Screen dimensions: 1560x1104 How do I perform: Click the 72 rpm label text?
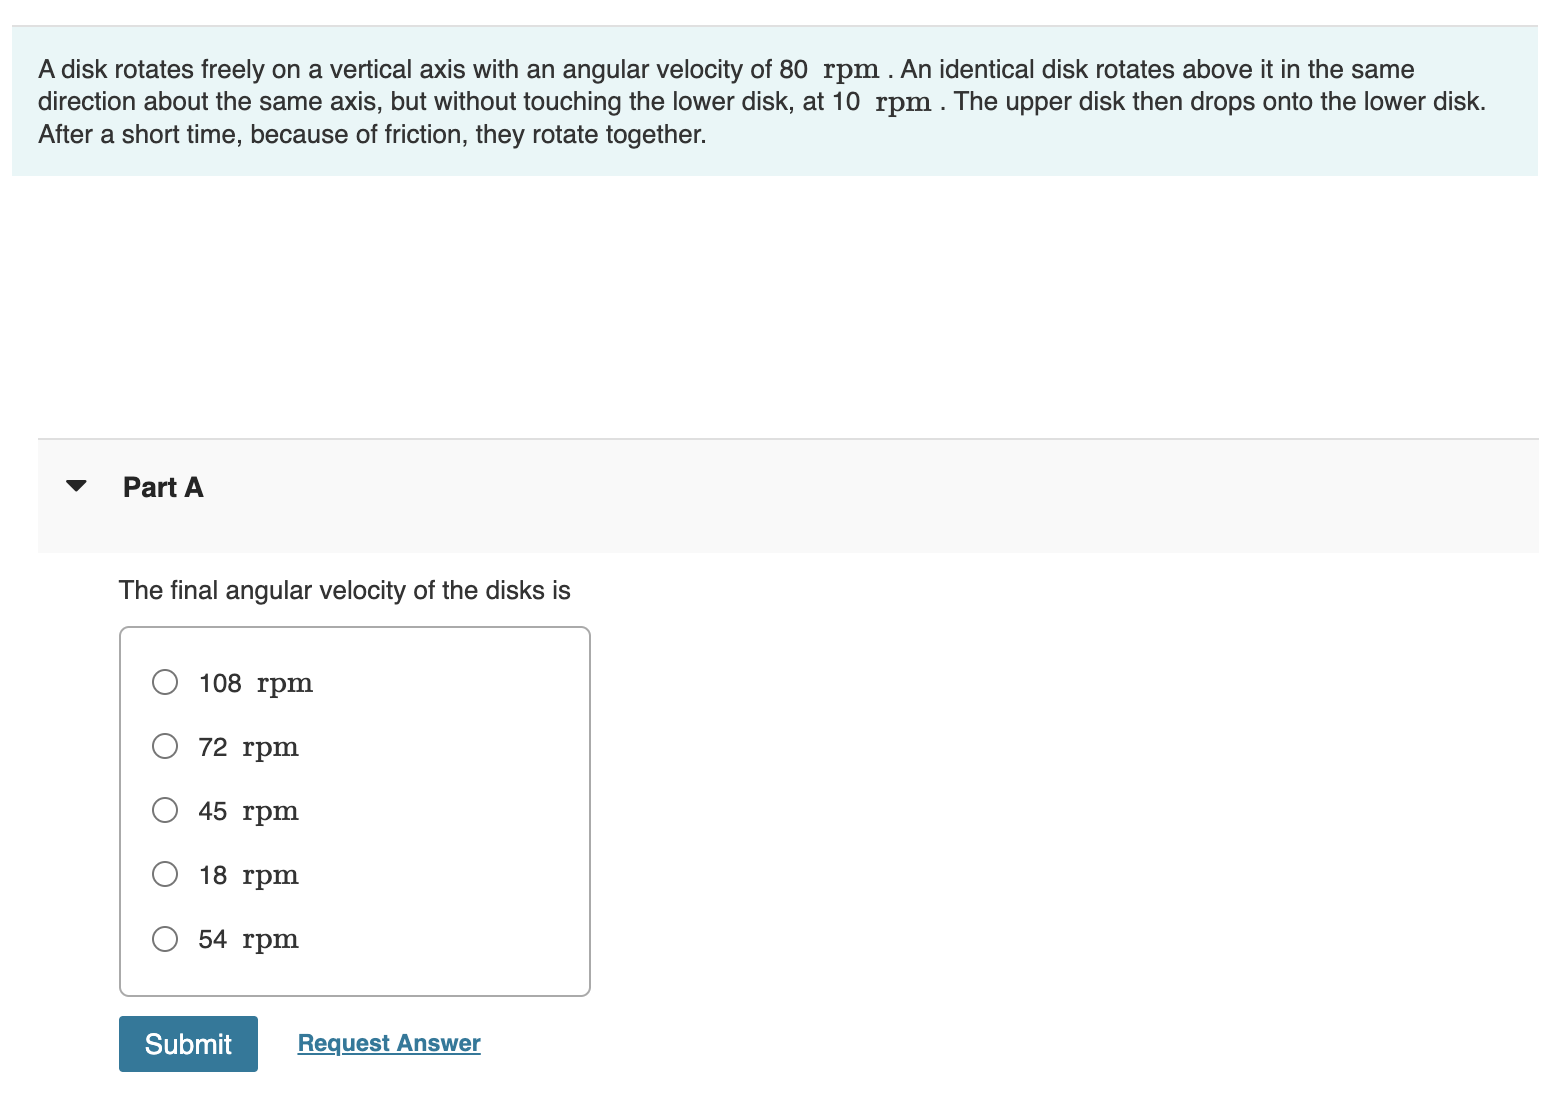click(x=248, y=746)
